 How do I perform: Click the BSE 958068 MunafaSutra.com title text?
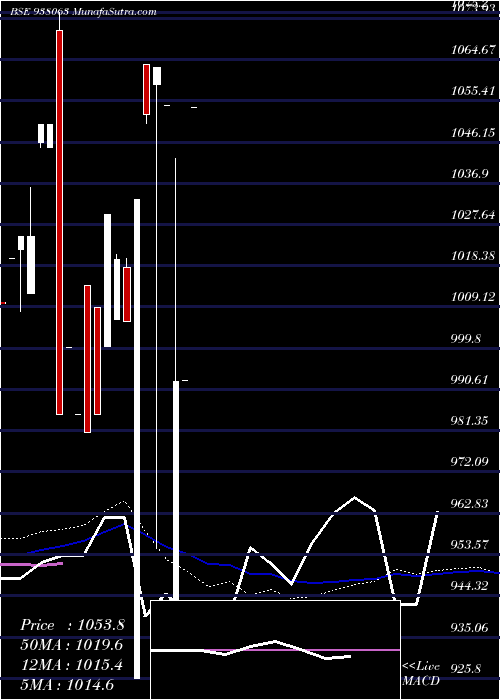click(83, 12)
